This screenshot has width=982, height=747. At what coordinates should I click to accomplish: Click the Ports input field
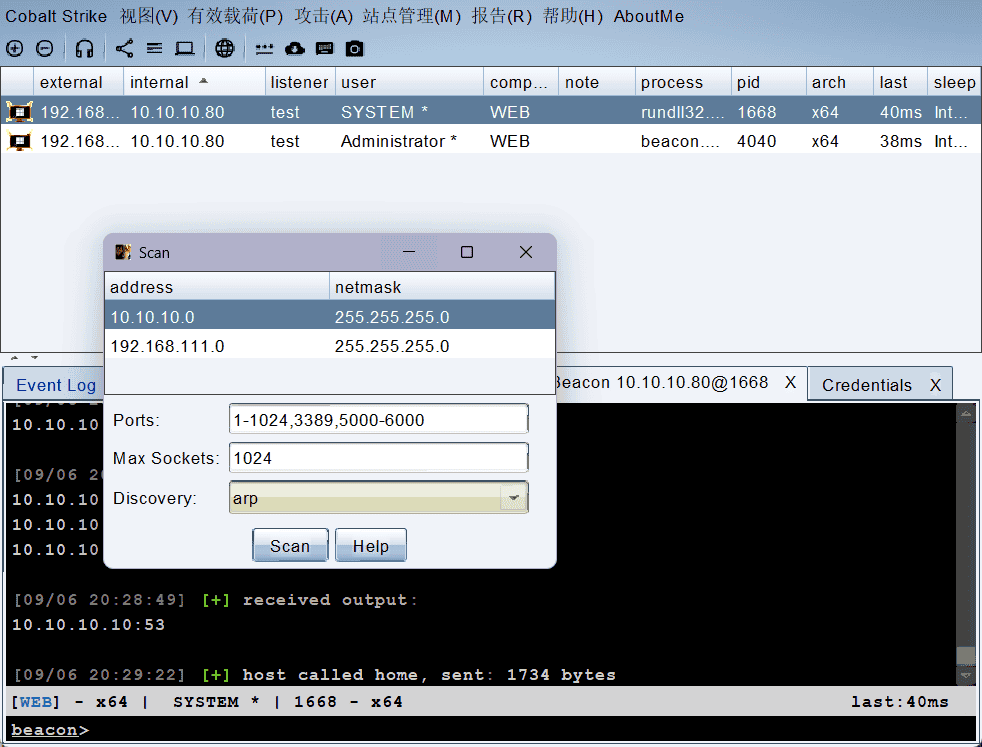point(378,420)
